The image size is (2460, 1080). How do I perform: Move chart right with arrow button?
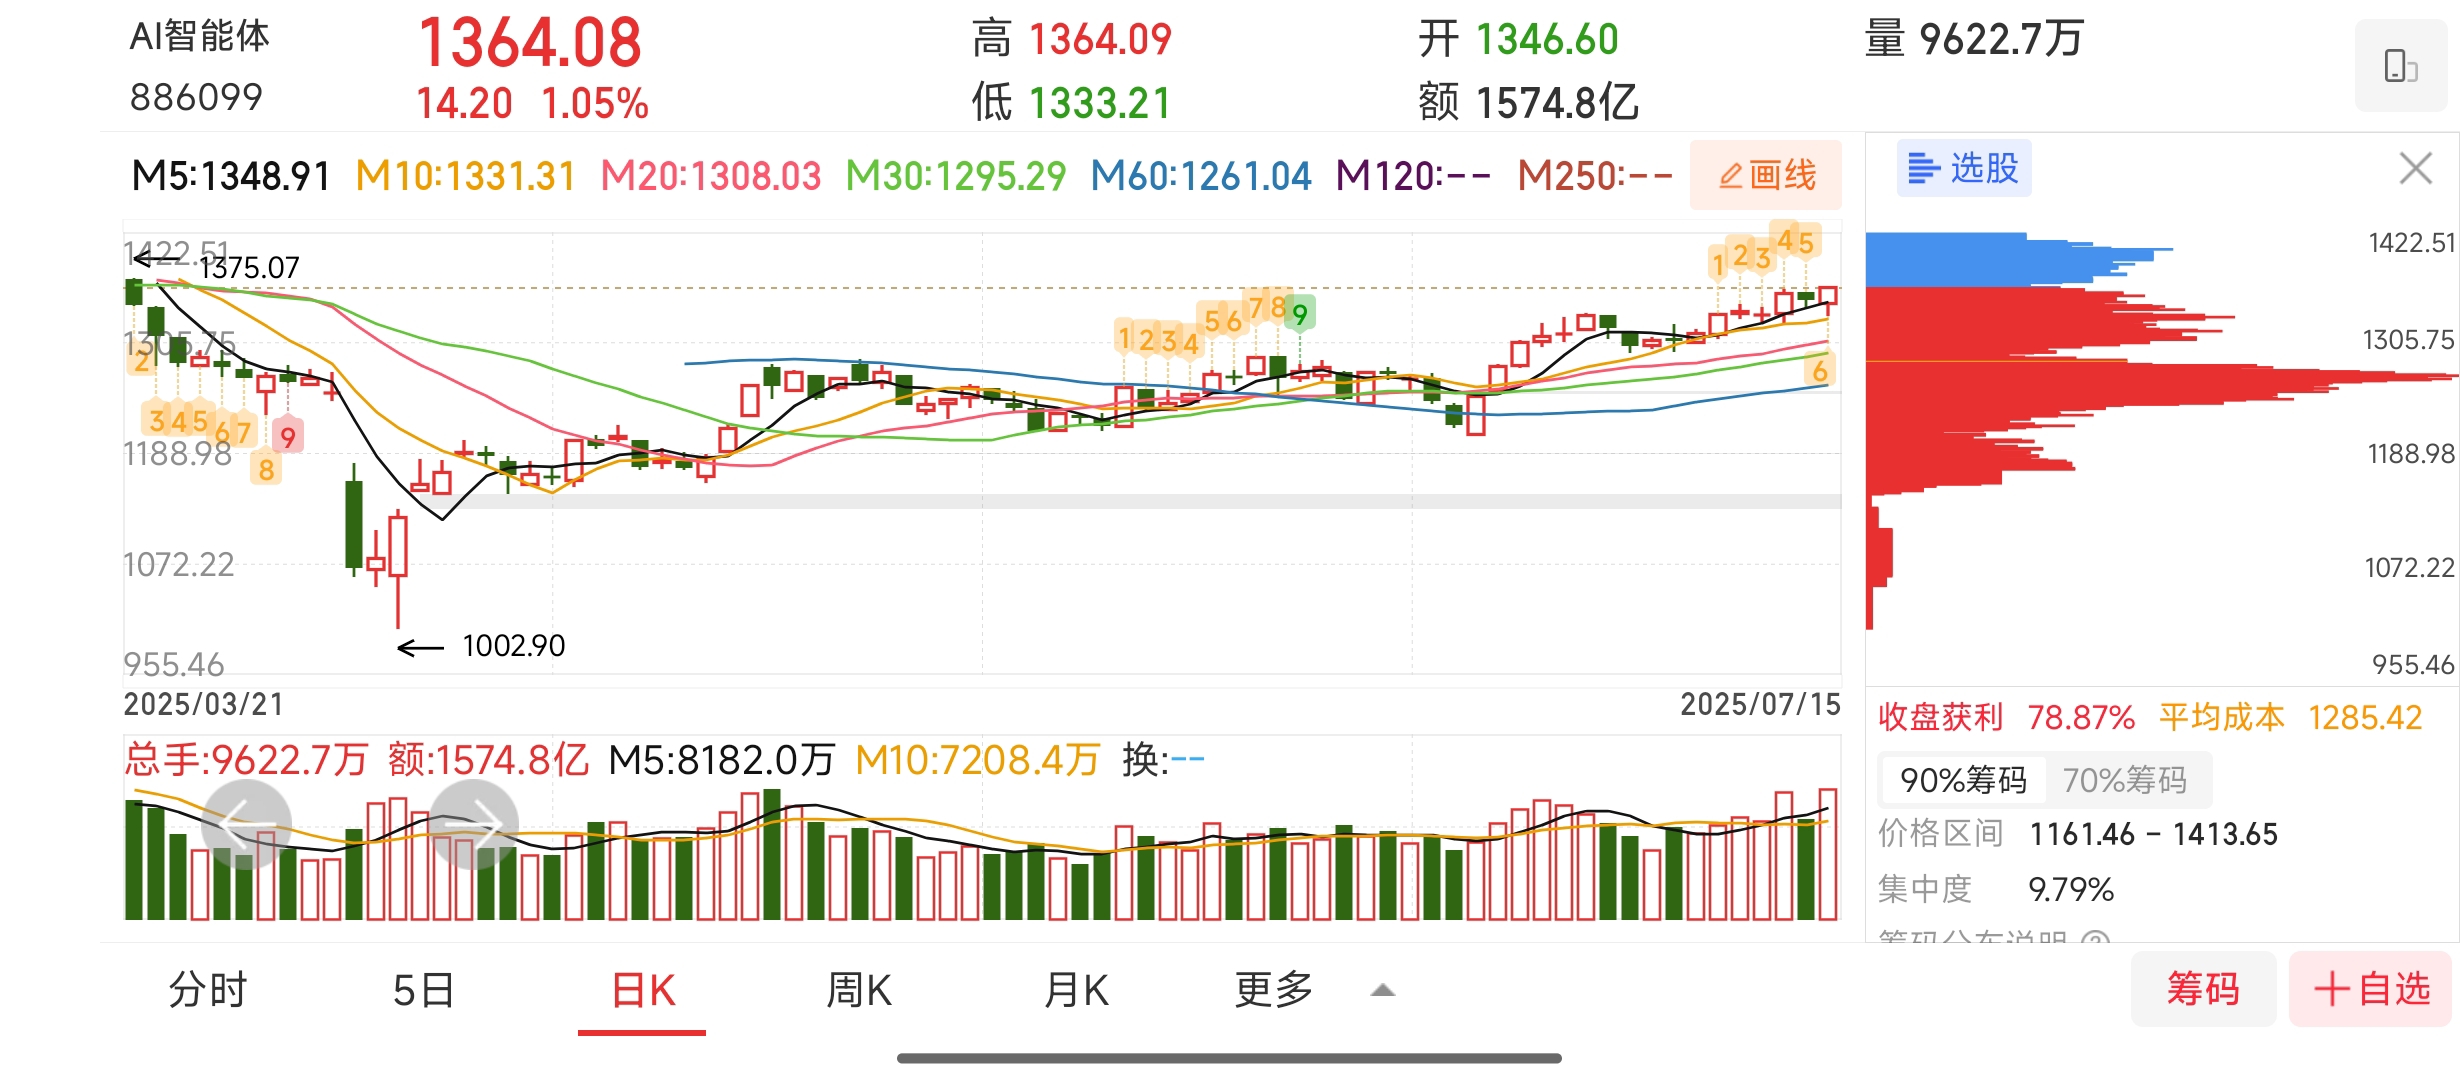tap(474, 824)
